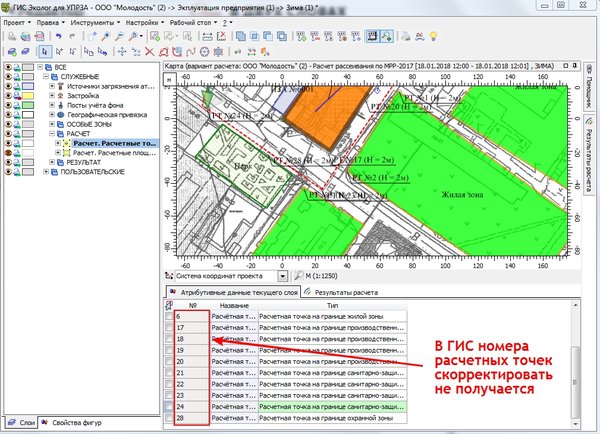Expand the РЕЗУЛЬТАТ tree group
The width and height of the screenshot is (600, 434).
(52, 162)
